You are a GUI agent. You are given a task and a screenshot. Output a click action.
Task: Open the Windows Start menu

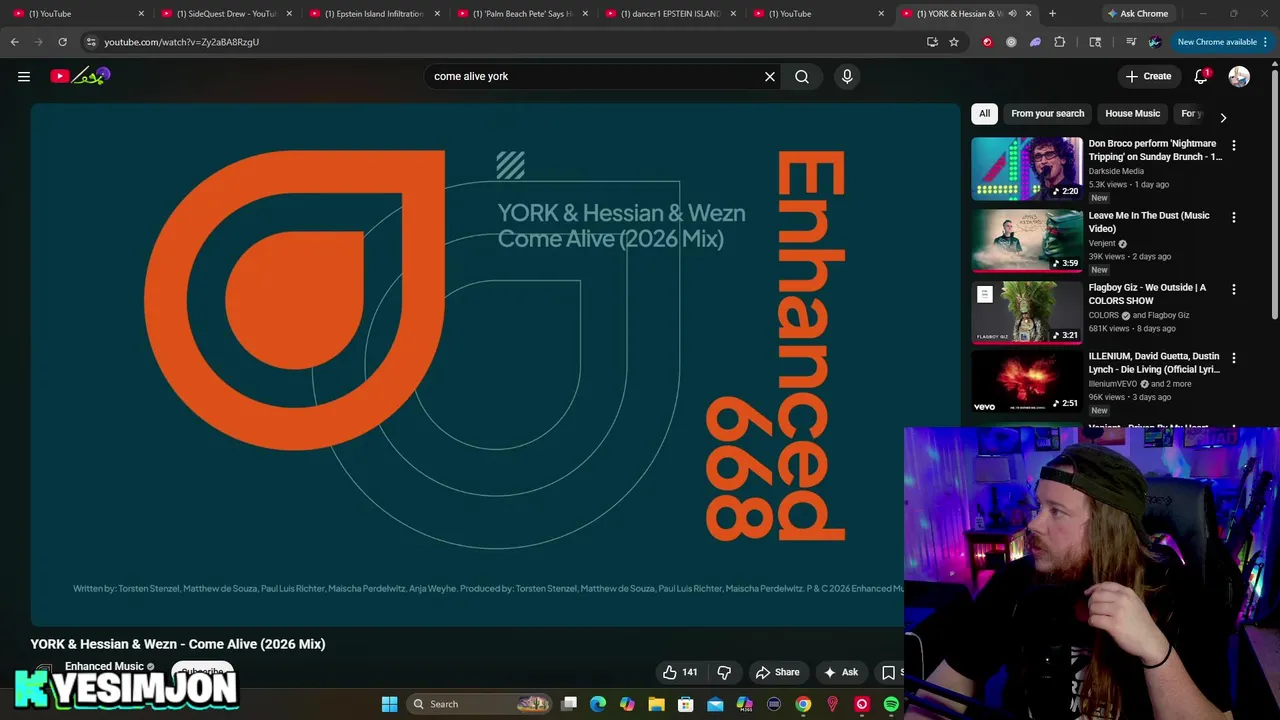389,704
